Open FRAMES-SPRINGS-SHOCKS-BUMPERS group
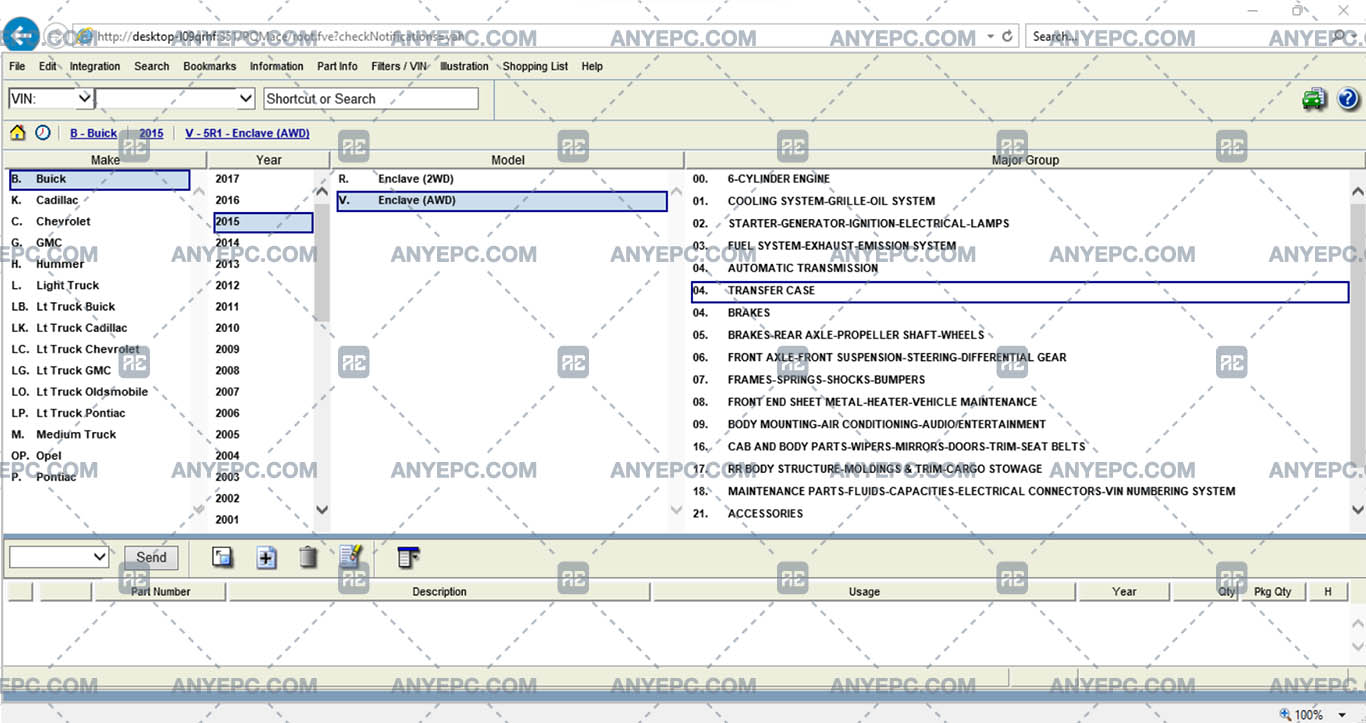Screen dimensions: 1366x723 pyautogui.click(x=826, y=379)
